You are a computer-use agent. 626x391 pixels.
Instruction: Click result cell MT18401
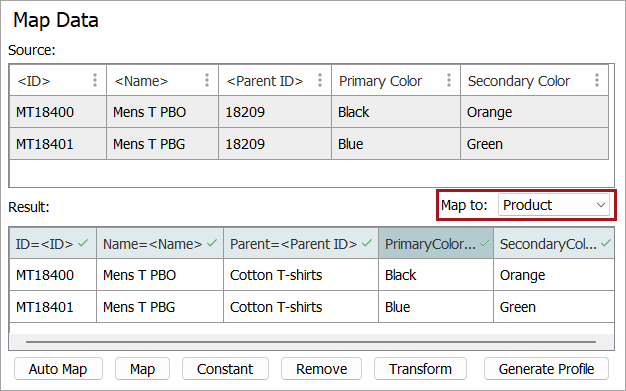(53, 307)
